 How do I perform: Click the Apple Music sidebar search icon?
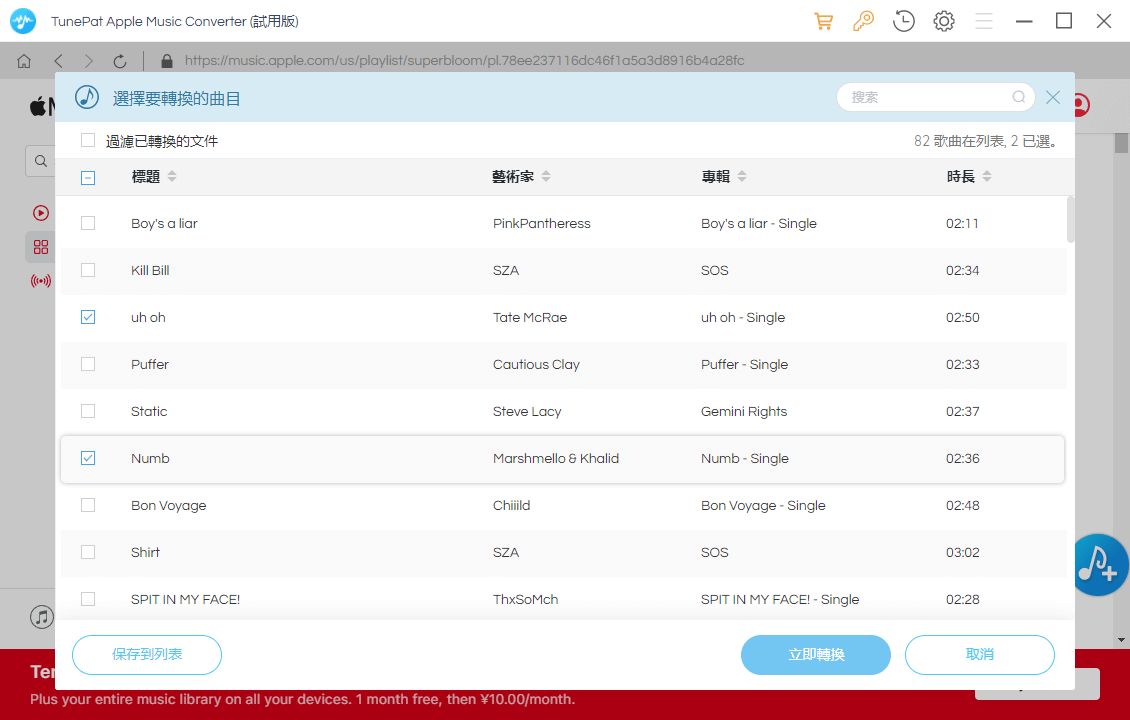click(x=41, y=161)
